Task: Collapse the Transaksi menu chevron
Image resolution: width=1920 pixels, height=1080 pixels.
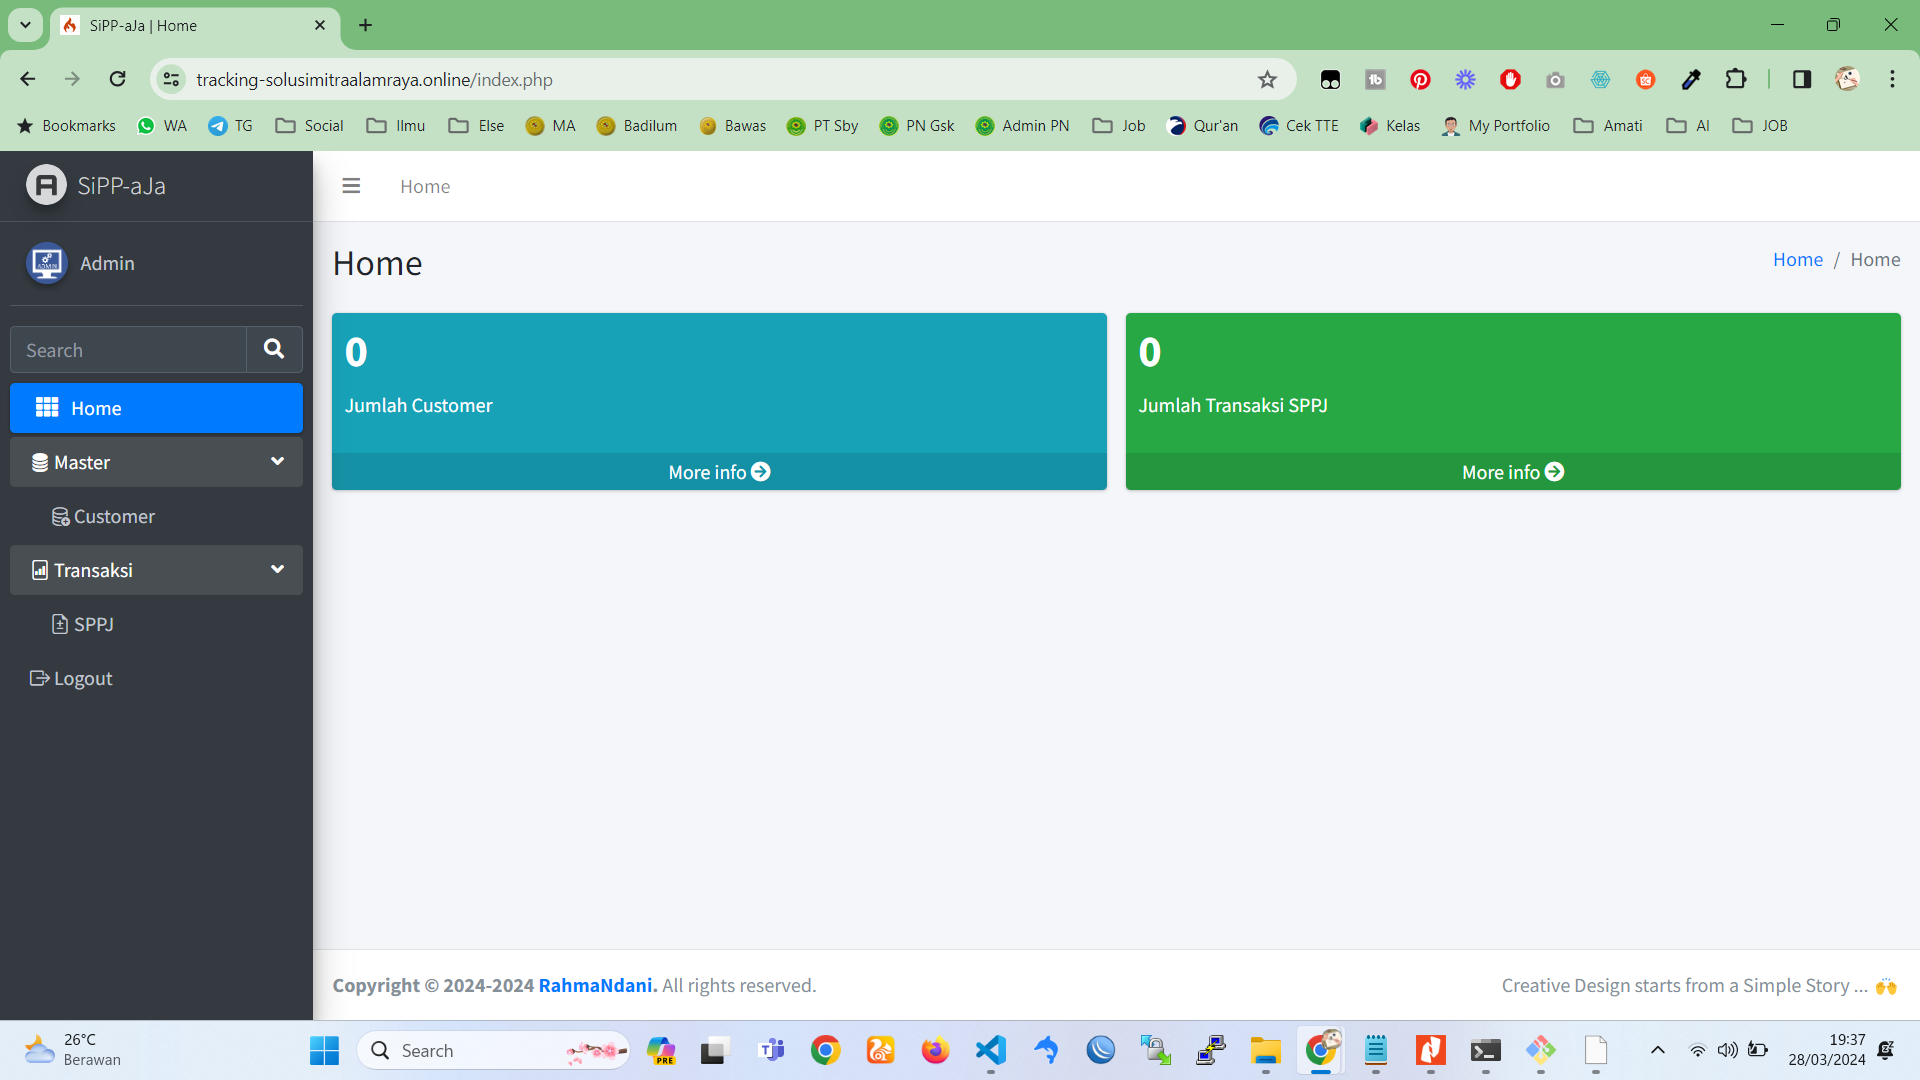Action: pyautogui.click(x=277, y=569)
